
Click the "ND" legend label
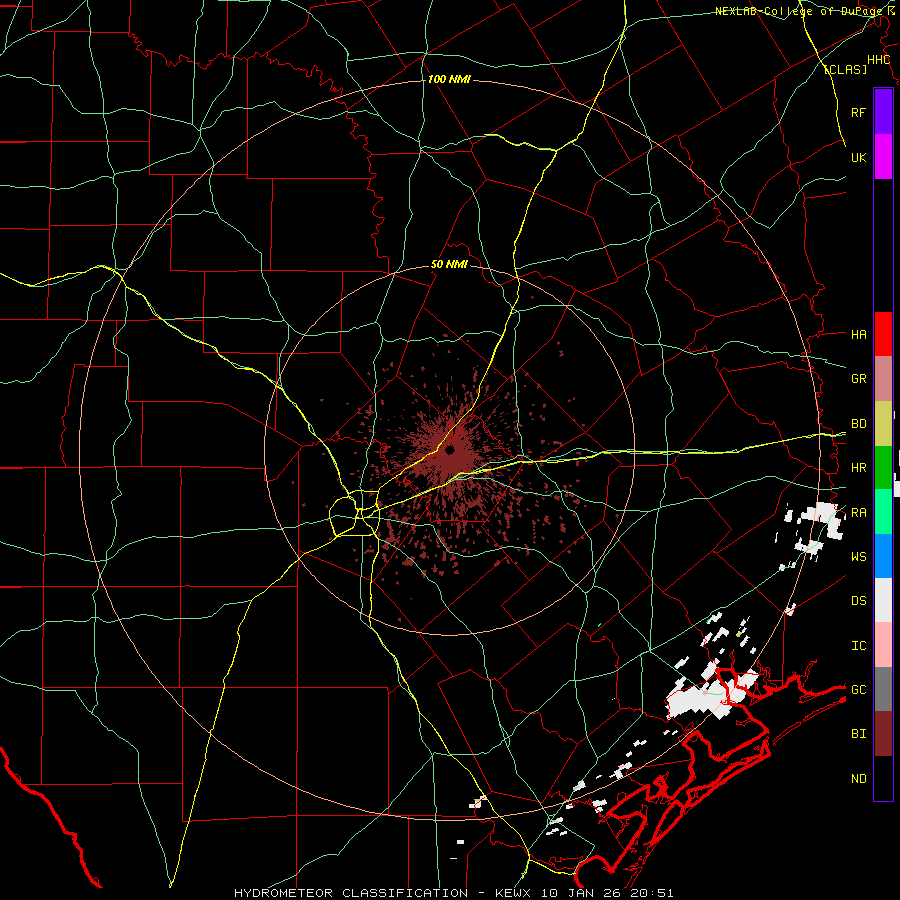[x=858, y=778]
